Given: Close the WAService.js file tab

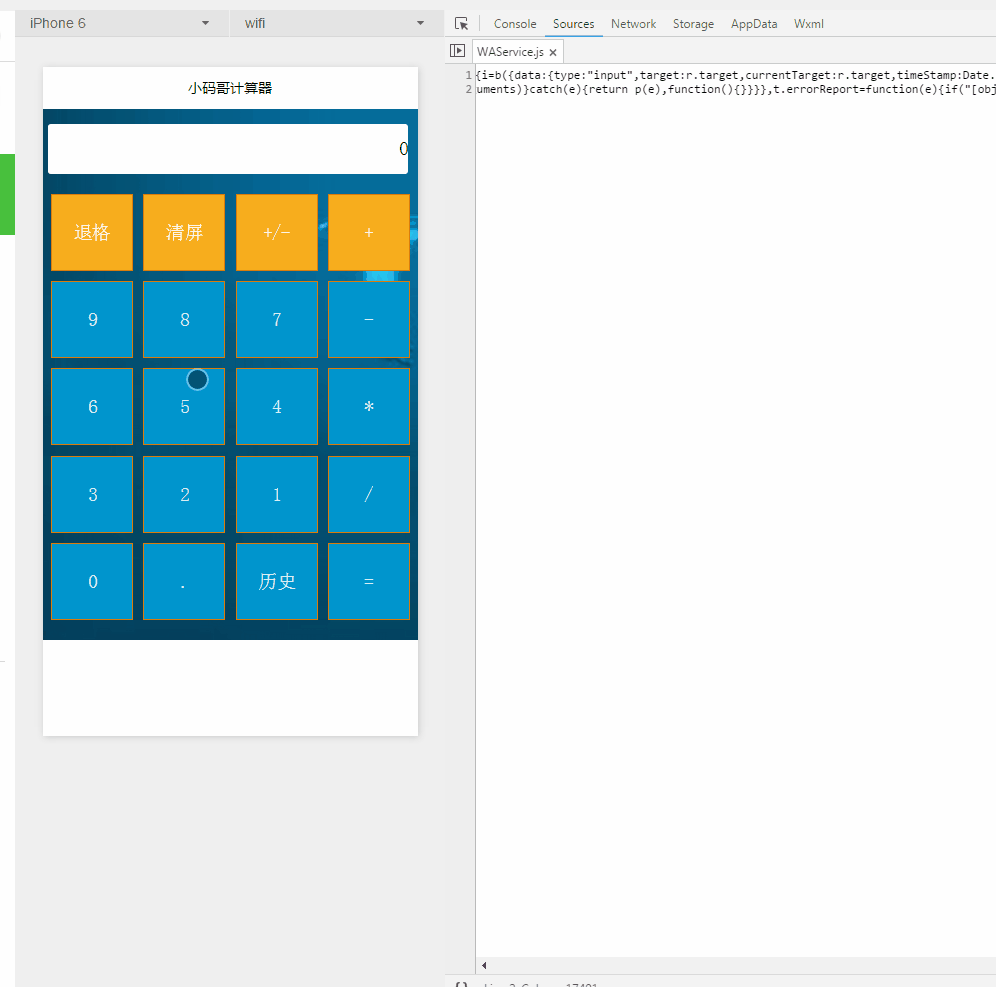Looking at the screenshot, I should [553, 52].
